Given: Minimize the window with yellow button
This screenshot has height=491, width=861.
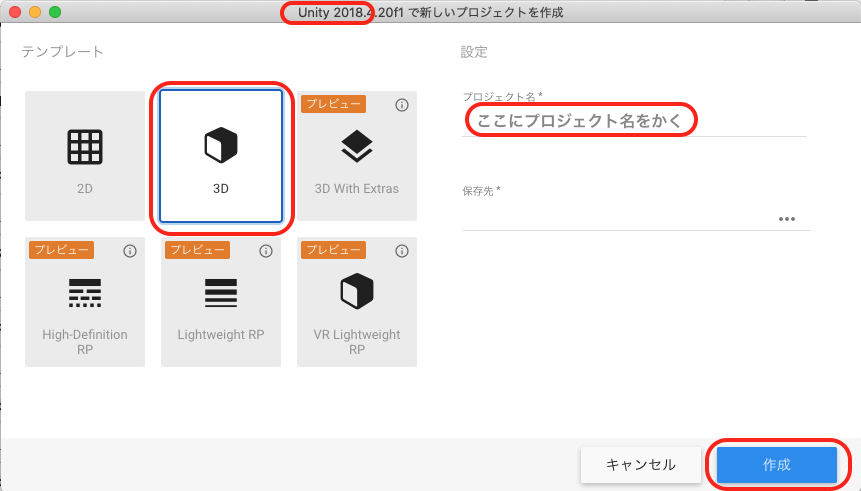Looking at the screenshot, I should point(34,12).
